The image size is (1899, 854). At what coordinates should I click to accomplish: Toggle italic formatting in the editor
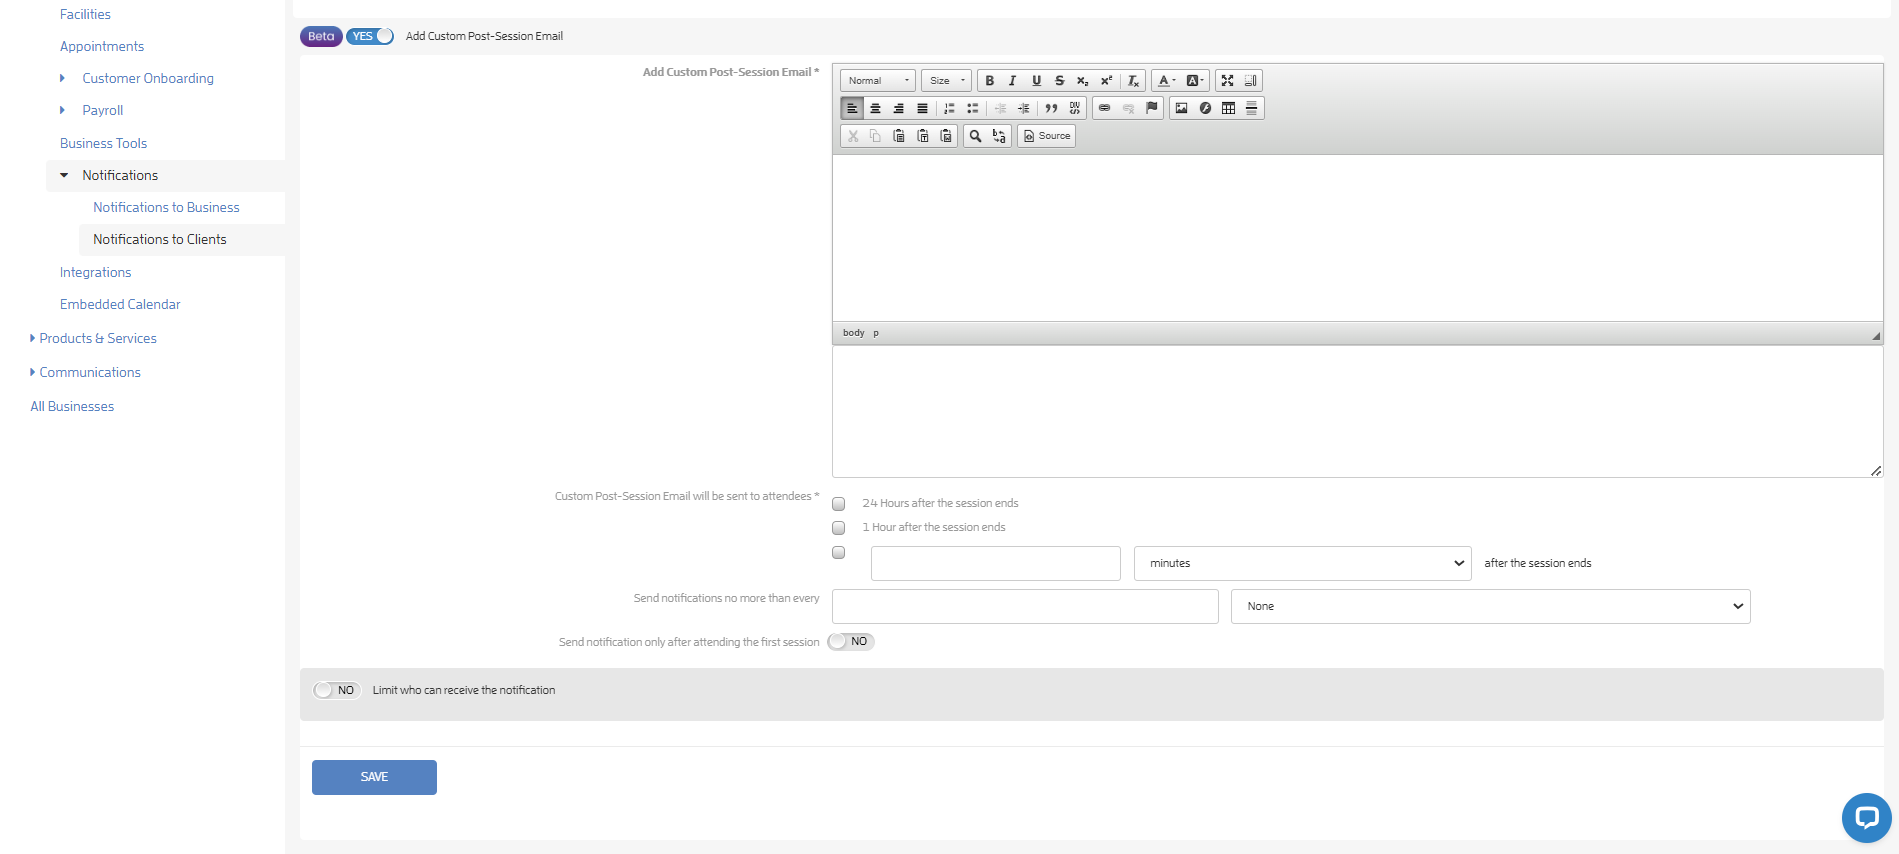1012,81
